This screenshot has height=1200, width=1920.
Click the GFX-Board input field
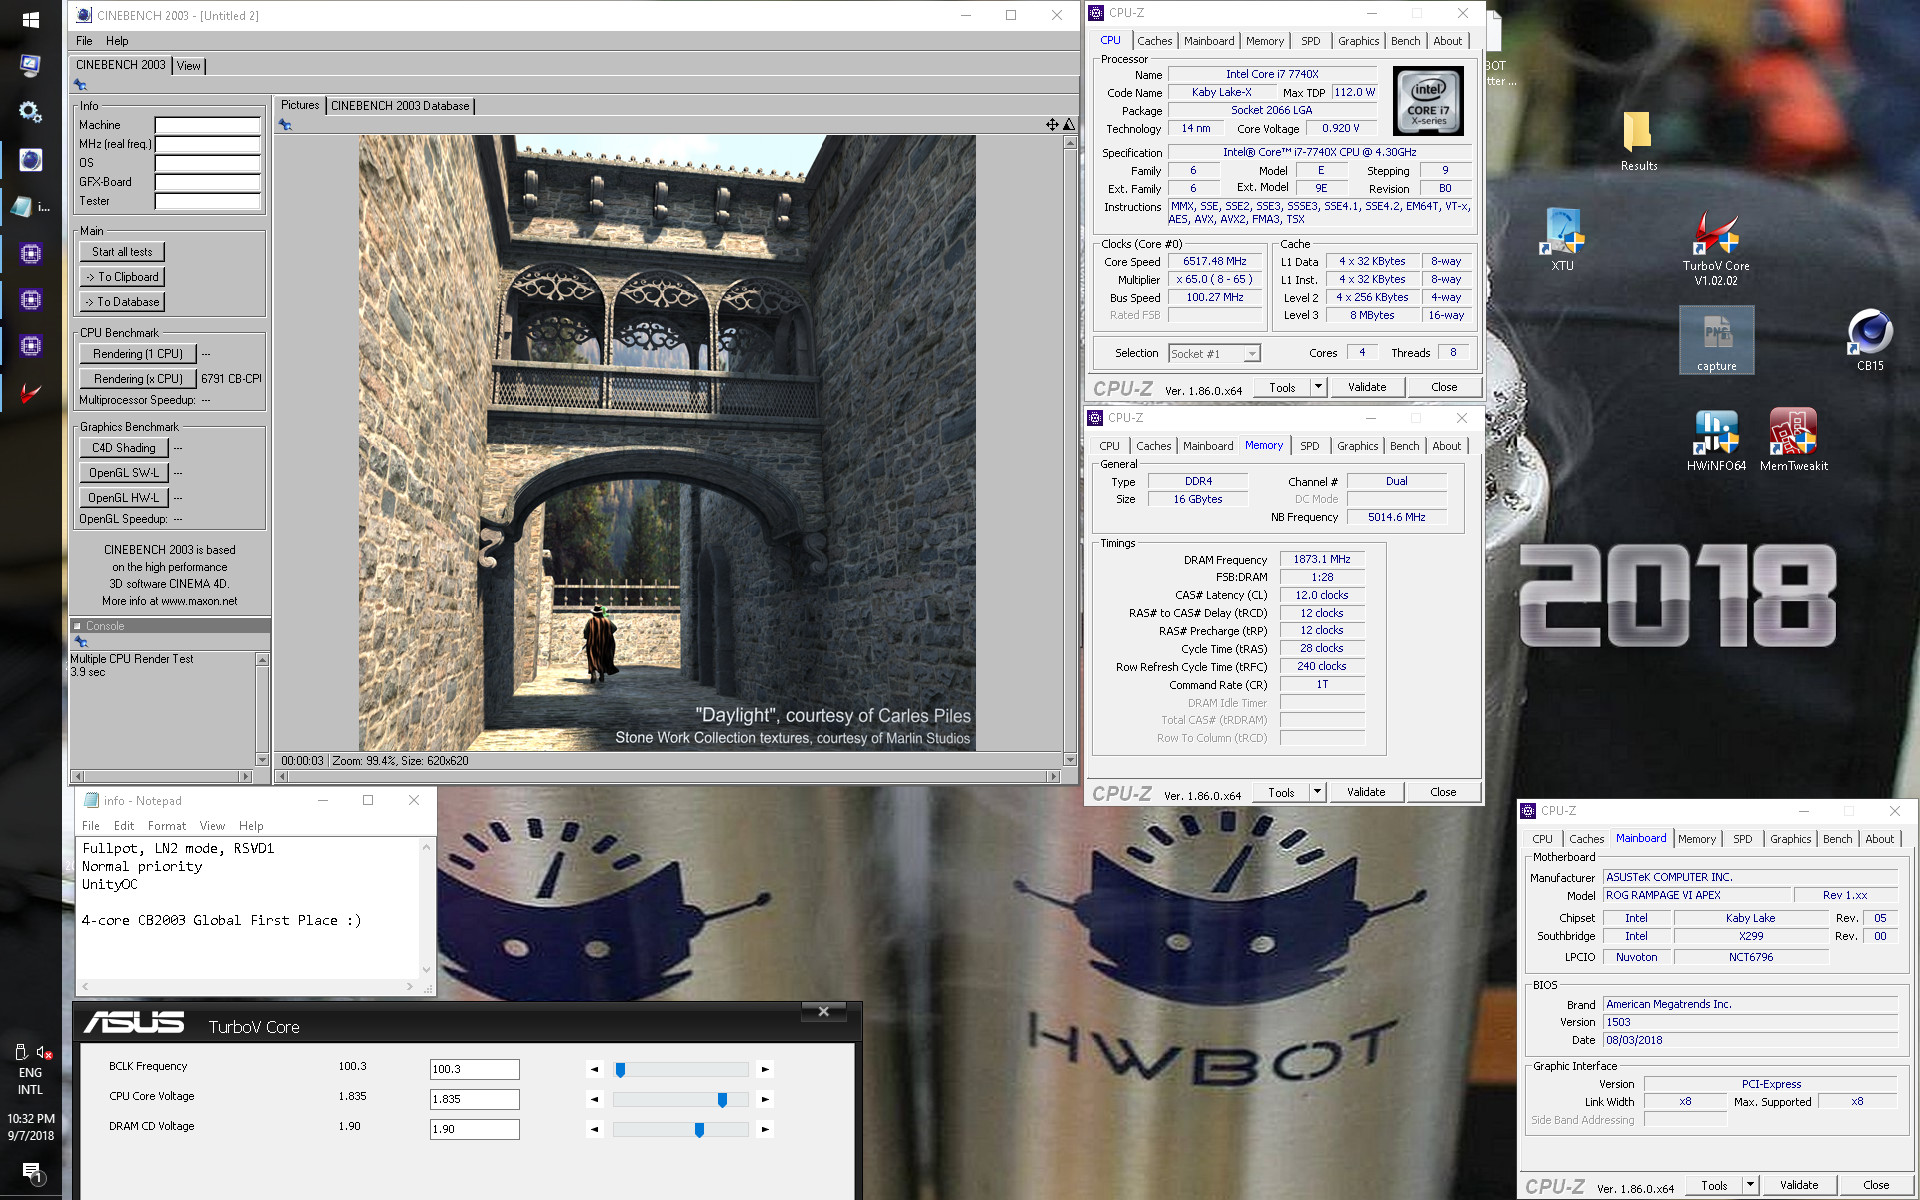point(208,183)
